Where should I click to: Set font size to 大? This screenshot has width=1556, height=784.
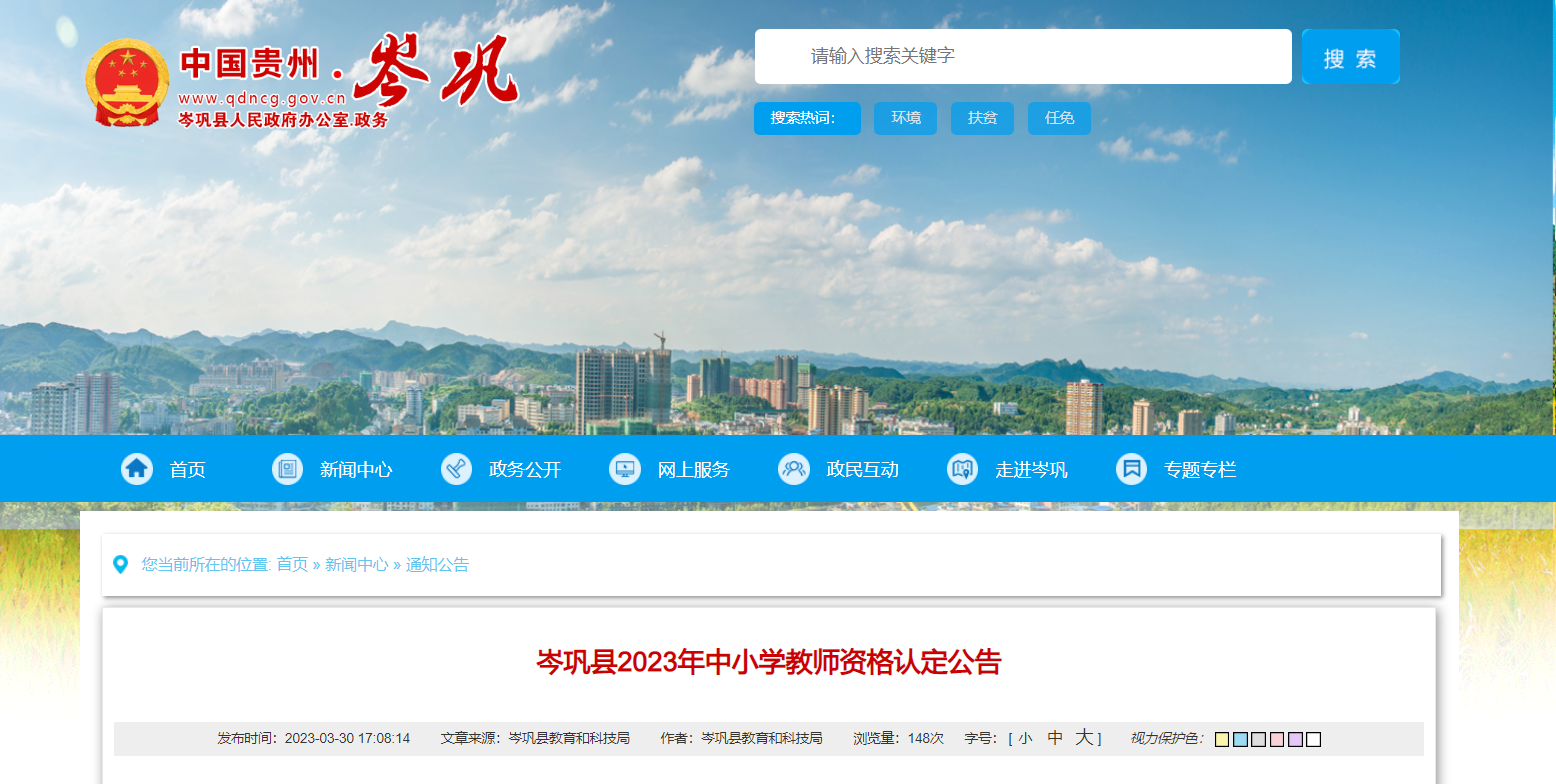click(x=1085, y=739)
